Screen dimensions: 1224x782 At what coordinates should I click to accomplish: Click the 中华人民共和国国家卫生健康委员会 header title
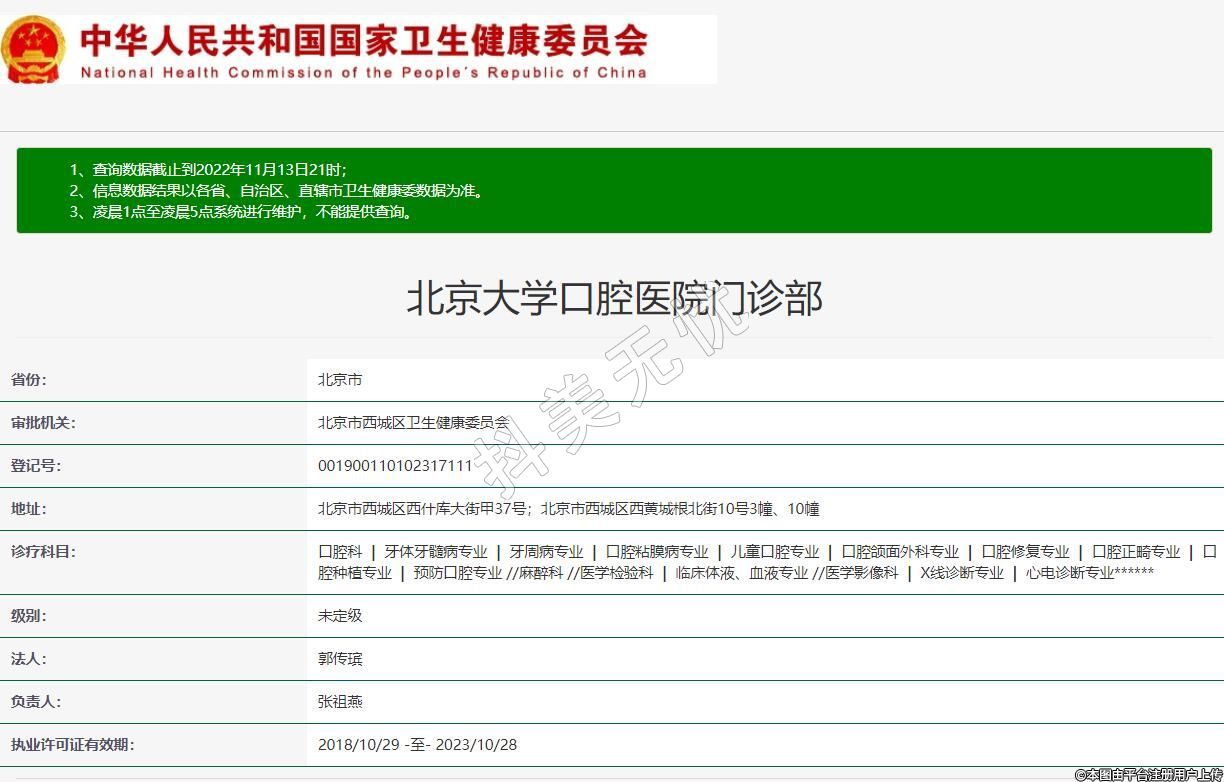[363, 40]
